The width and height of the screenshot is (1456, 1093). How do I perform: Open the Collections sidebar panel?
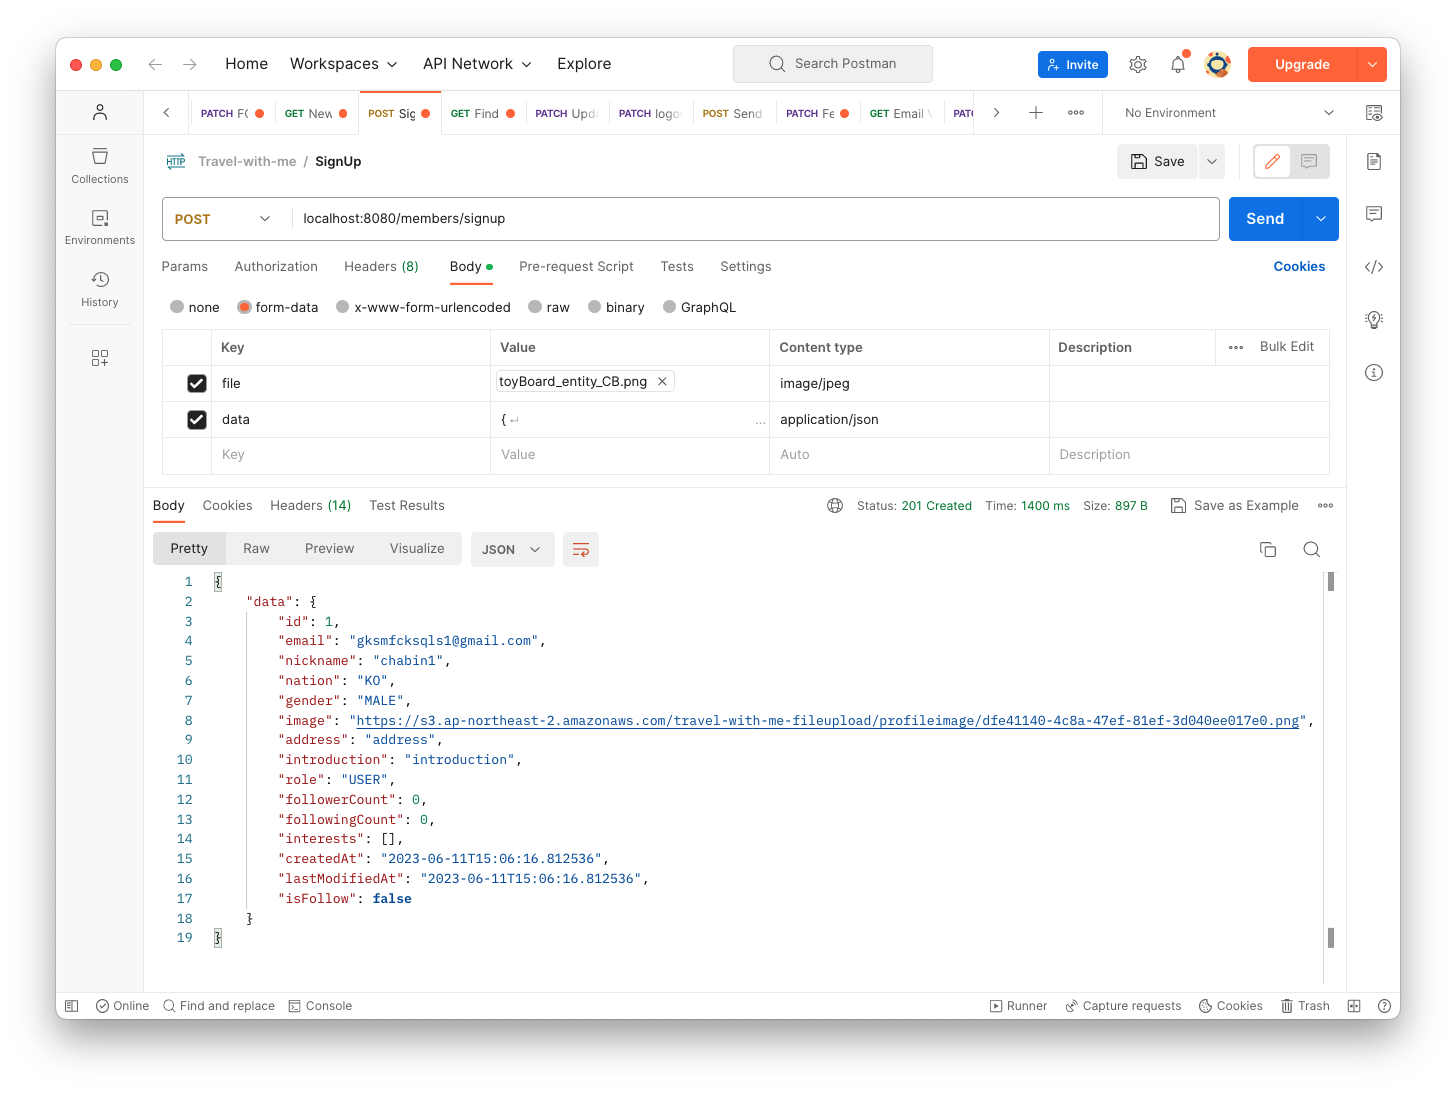[x=100, y=166]
